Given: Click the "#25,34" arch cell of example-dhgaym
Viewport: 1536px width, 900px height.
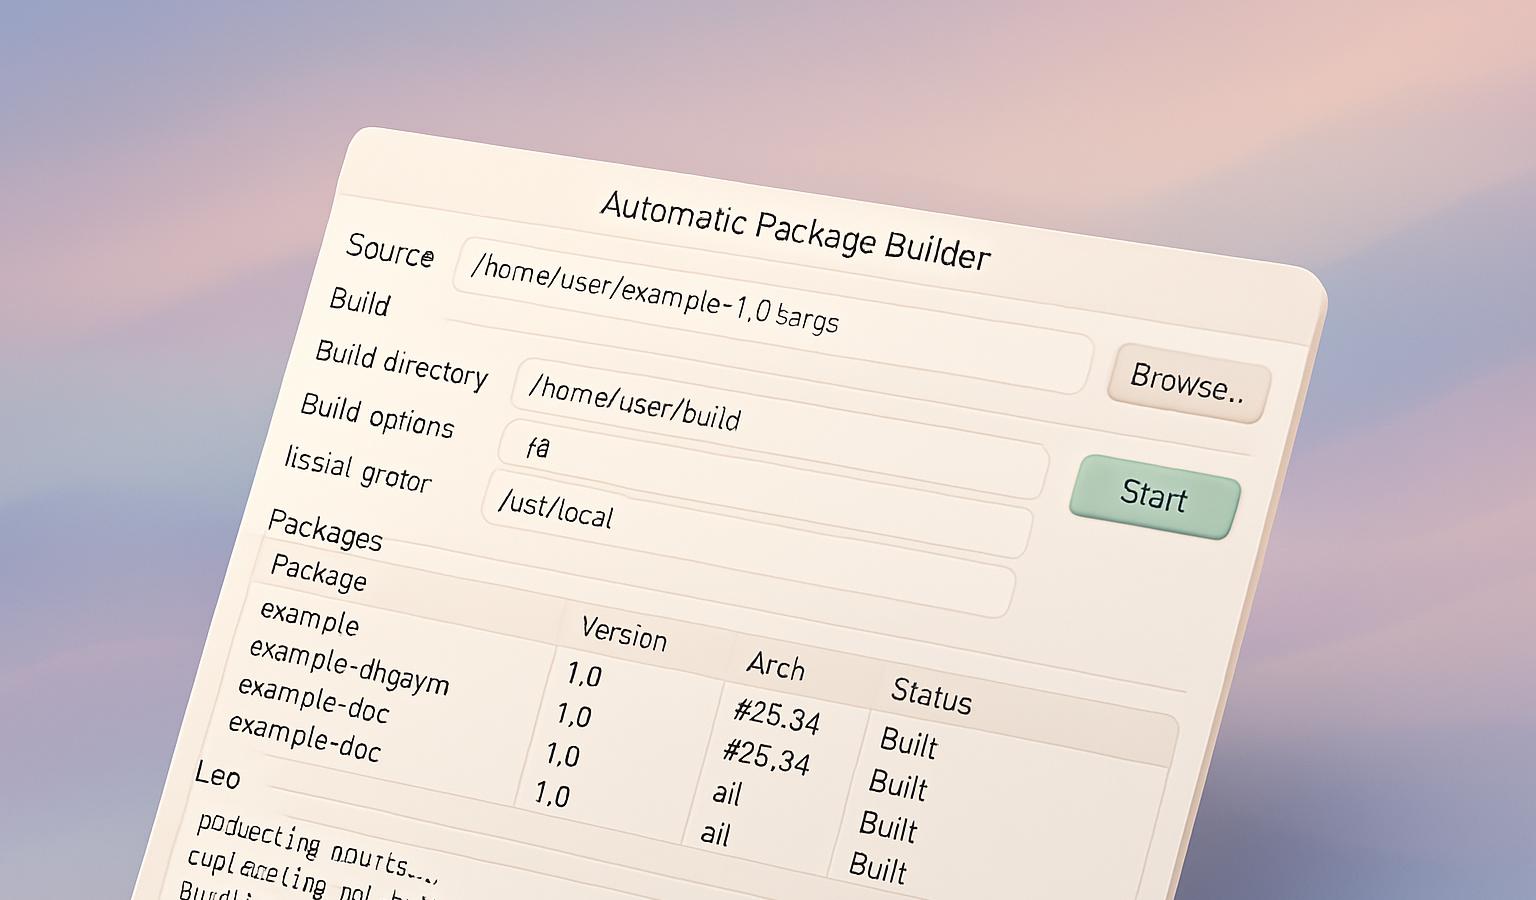Looking at the screenshot, I should click(766, 755).
